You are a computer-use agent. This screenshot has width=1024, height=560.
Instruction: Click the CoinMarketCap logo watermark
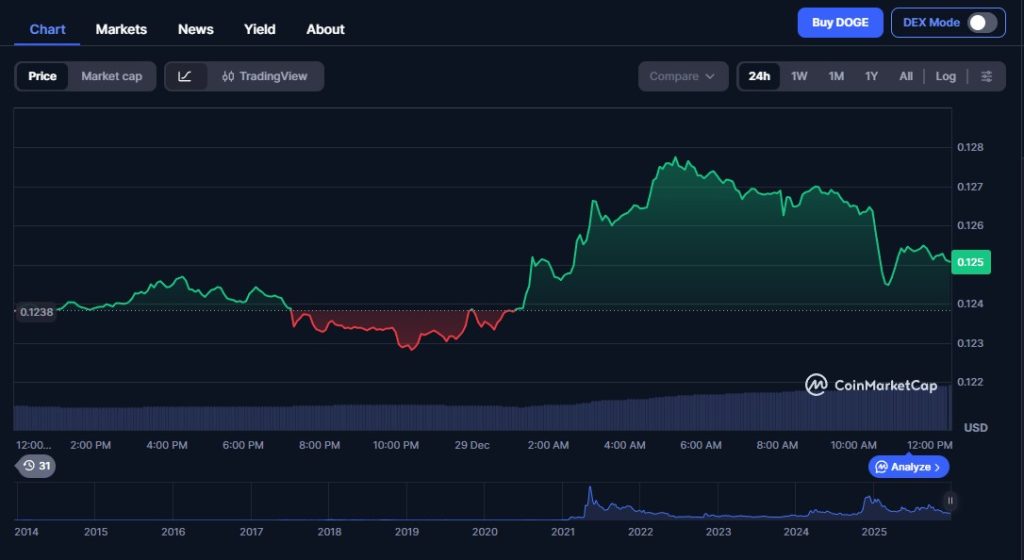[x=871, y=385]
